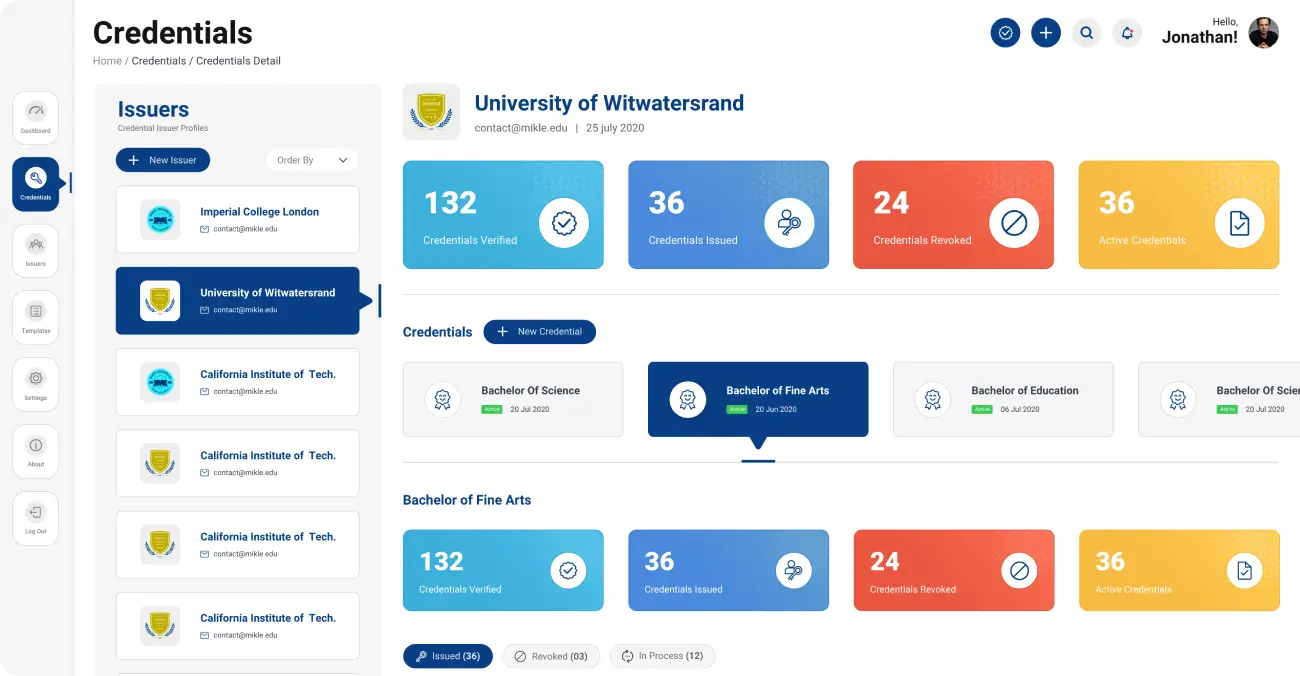
Task: Expand the Order By dropdown
Action: click(x=312, y=160)
